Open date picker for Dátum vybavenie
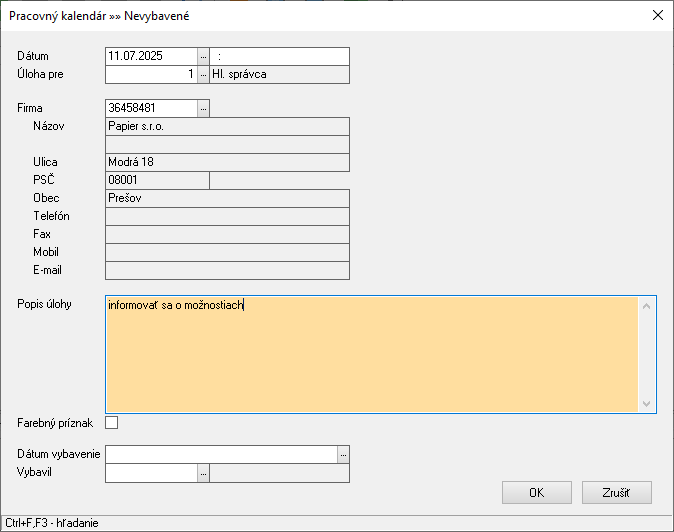 pyautogui.click(x=343, y=454)
